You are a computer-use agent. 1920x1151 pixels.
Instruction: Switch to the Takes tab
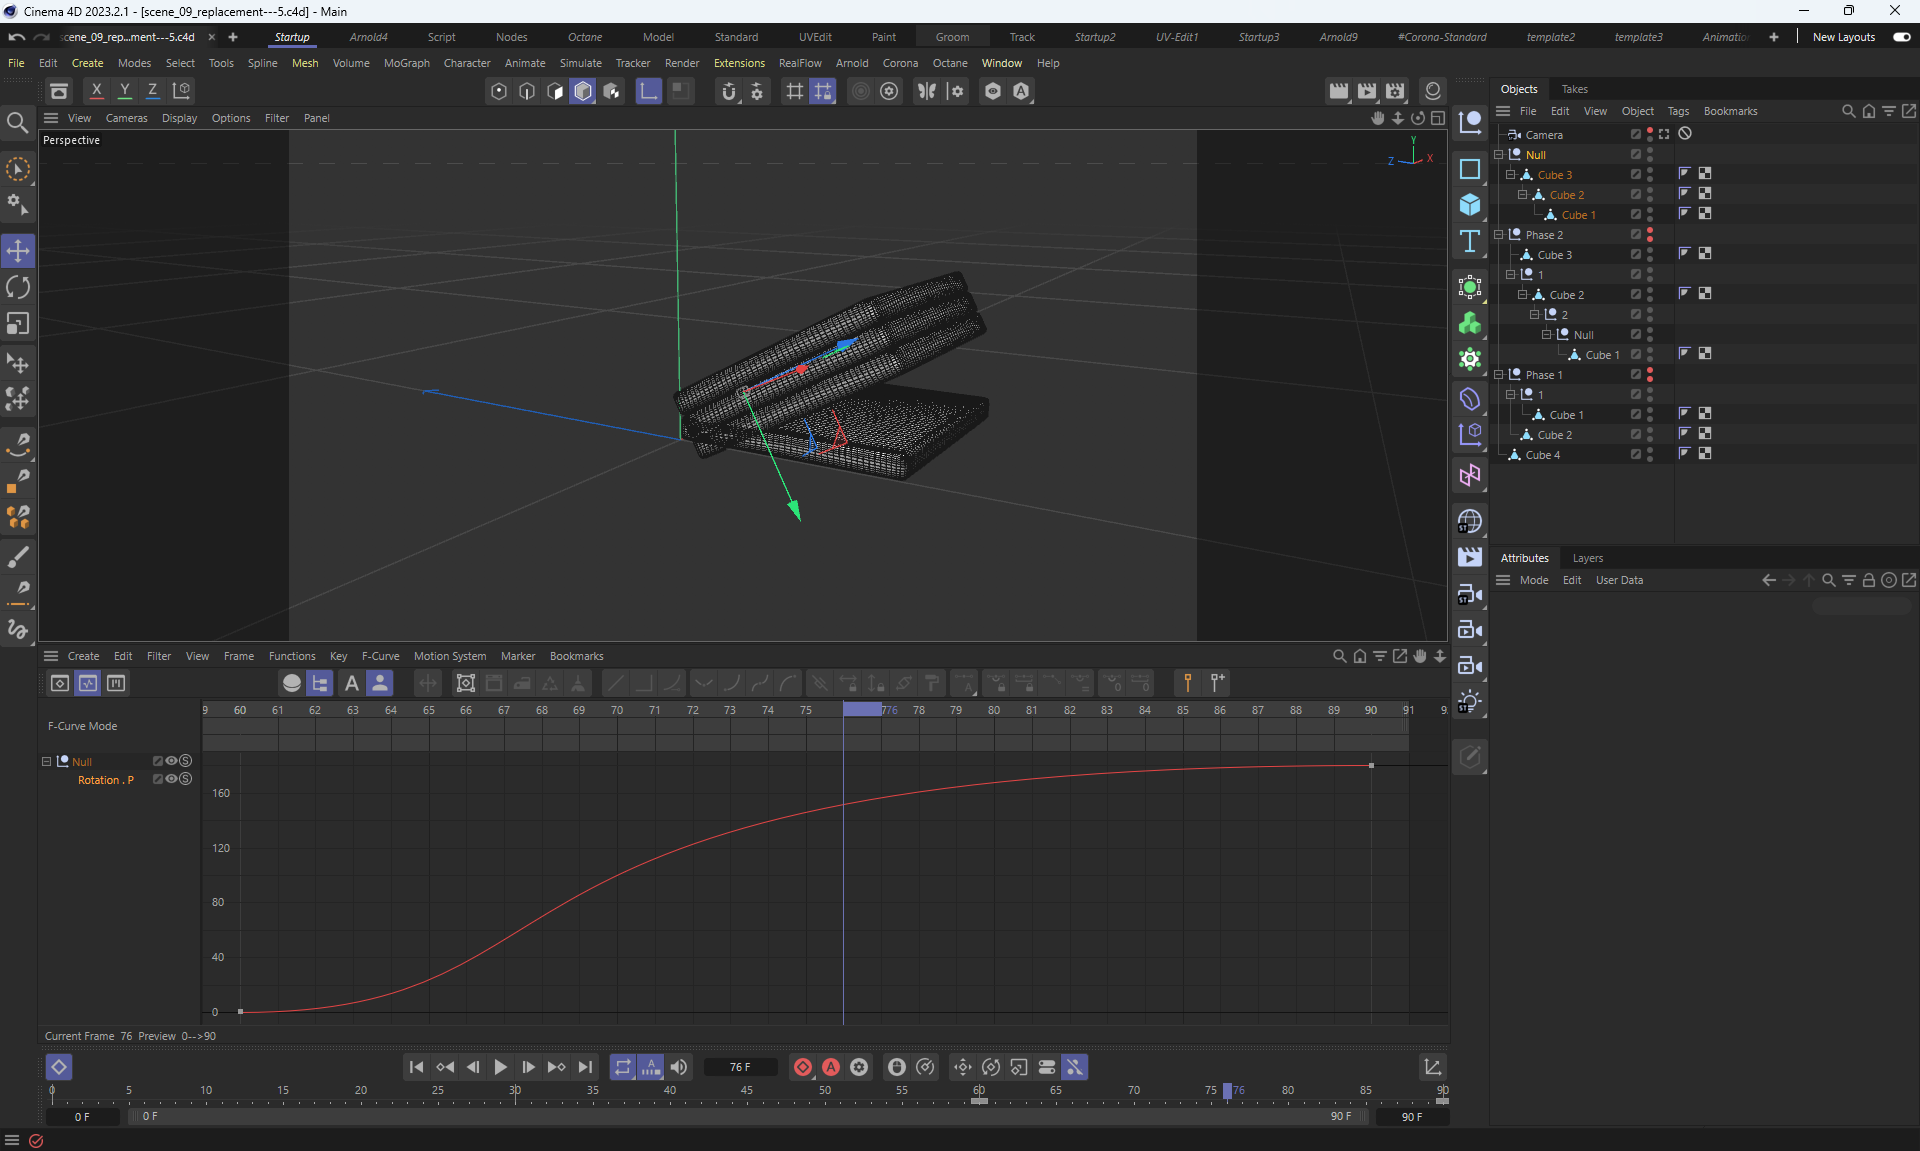coord(1574,89)
